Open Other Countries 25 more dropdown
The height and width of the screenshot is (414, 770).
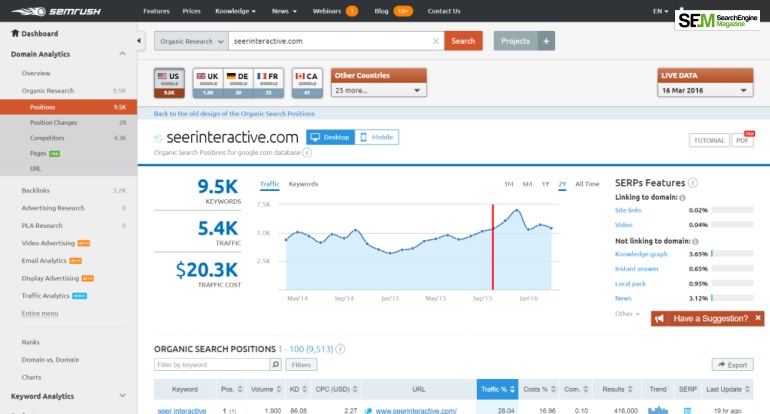(378, 90)
